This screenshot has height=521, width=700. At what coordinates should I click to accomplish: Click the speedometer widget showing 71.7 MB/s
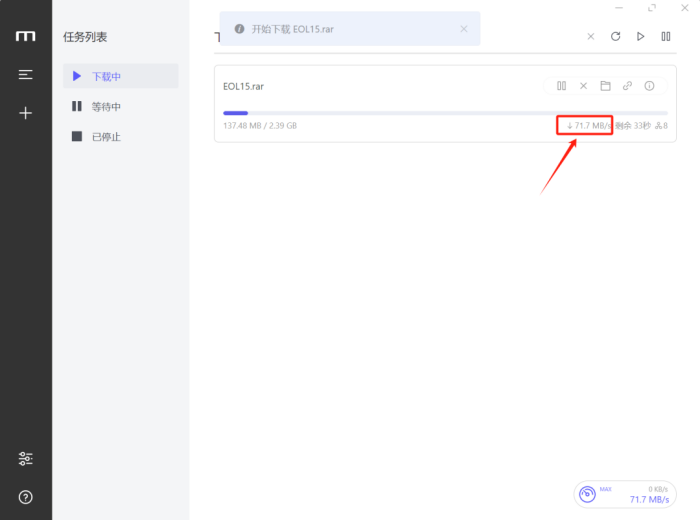point(625,494)
